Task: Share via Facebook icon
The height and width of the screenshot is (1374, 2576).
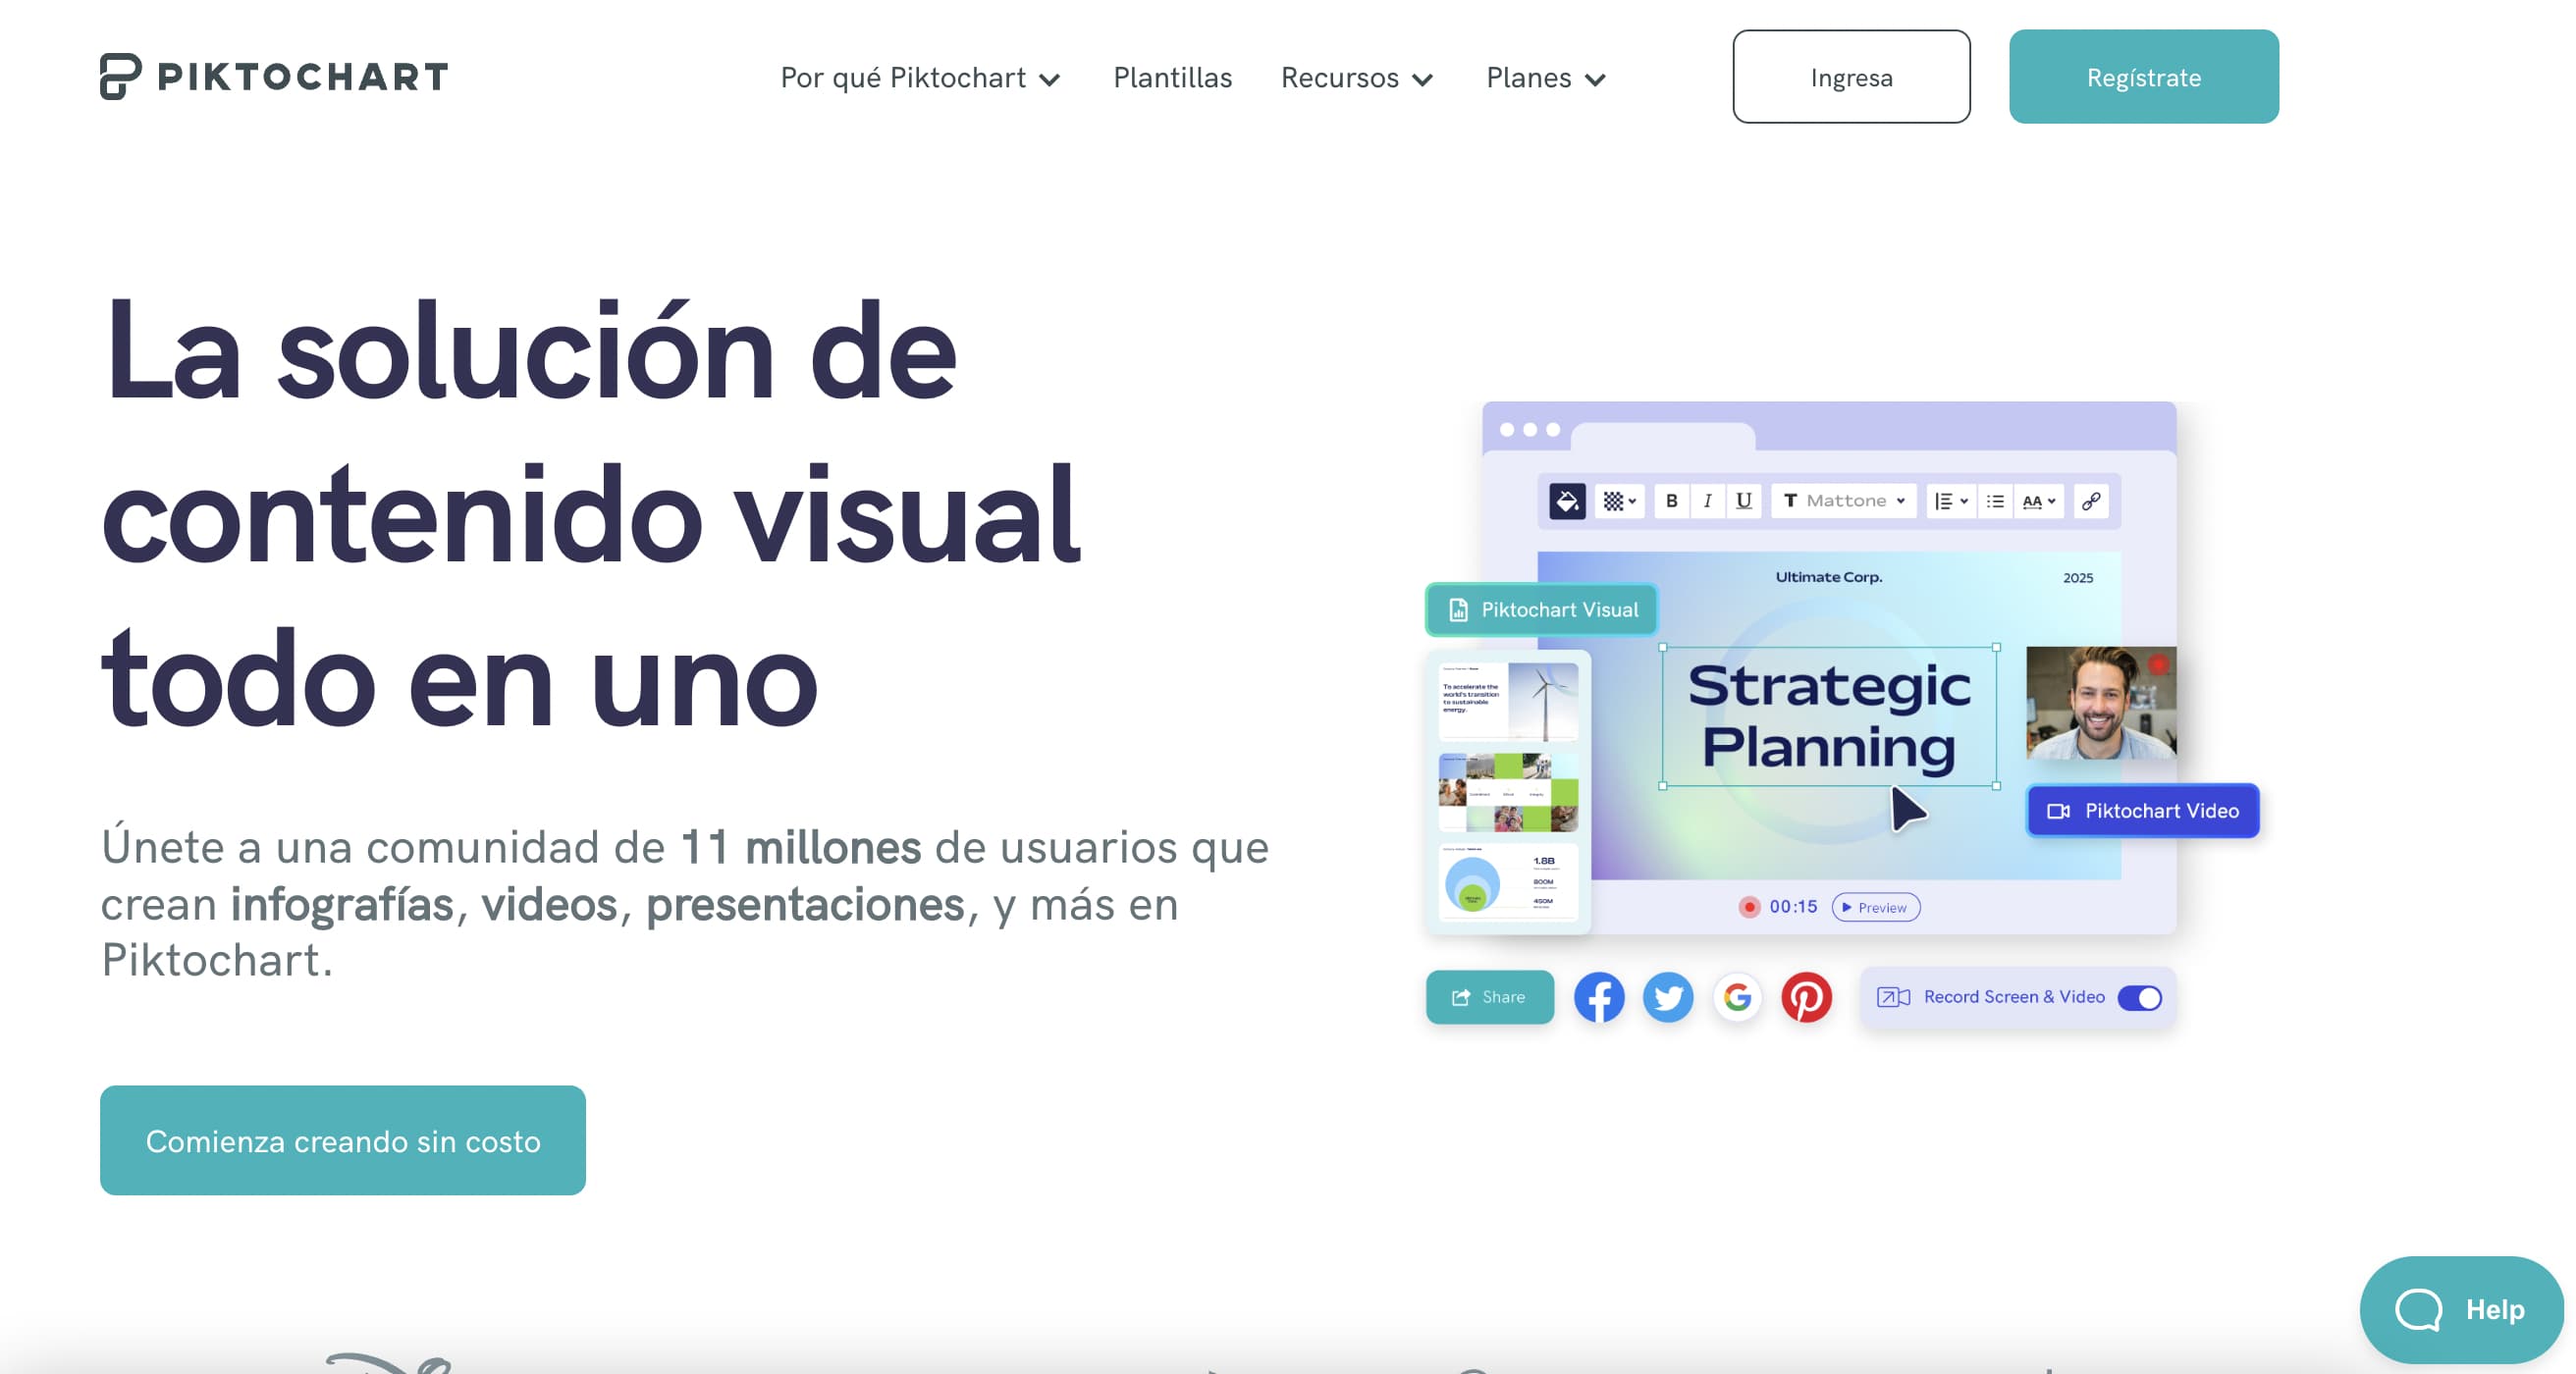Action: pos(1599,997)
